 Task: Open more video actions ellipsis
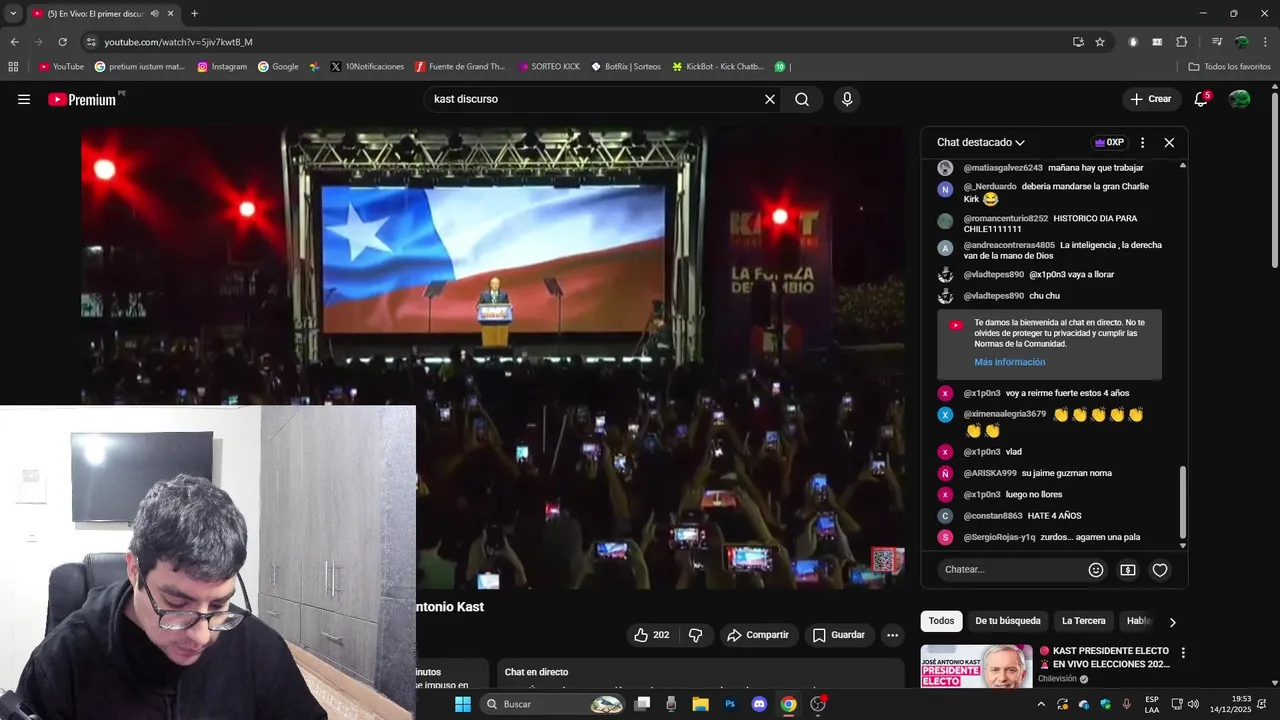click(892, 635)
